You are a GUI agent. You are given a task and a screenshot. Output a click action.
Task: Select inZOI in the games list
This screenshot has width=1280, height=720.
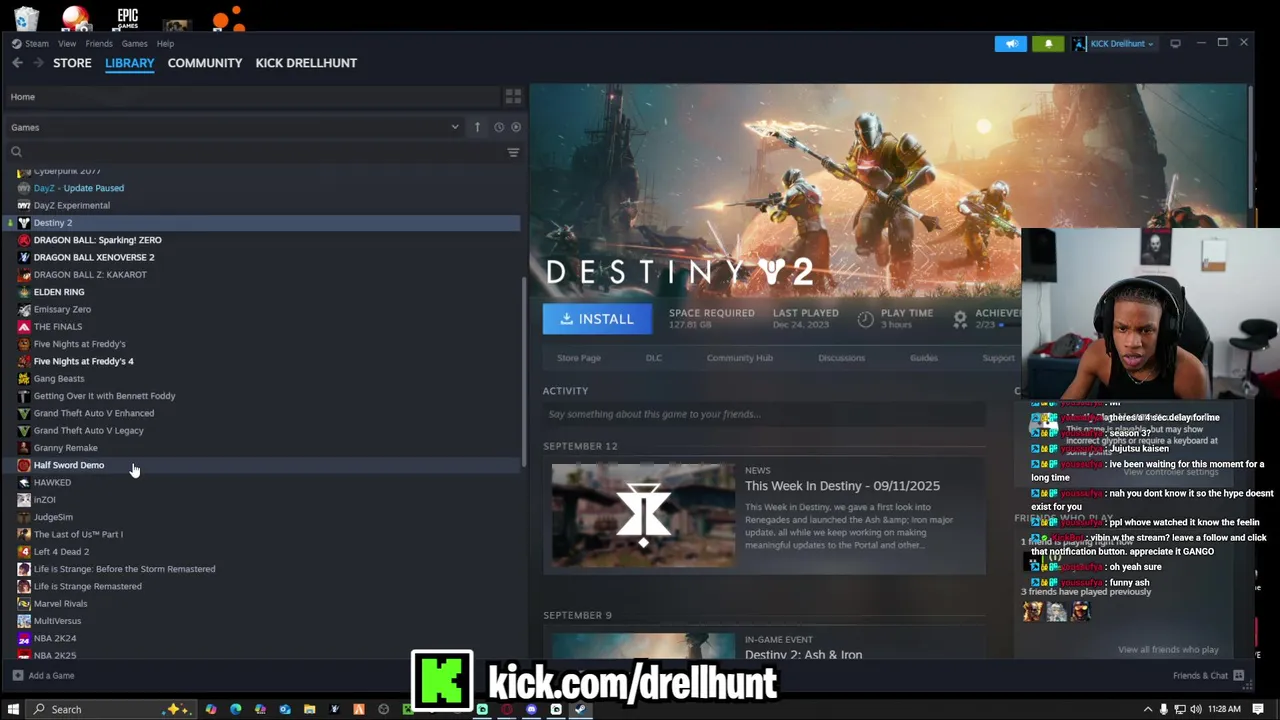[44, 500]
